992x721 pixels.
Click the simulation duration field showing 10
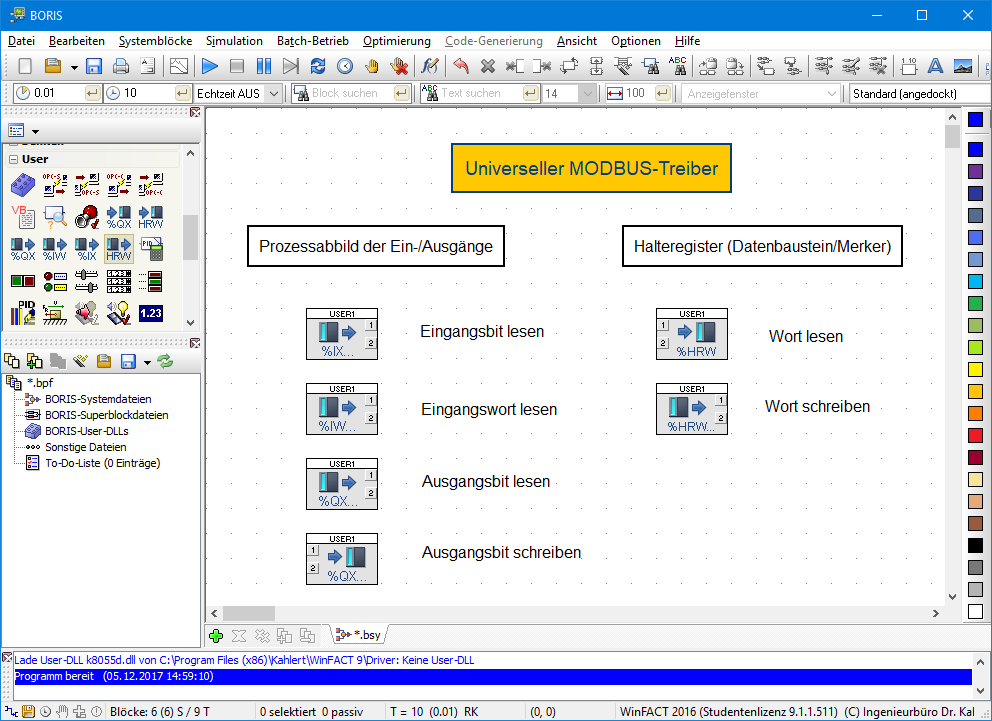tap(148, 93)
